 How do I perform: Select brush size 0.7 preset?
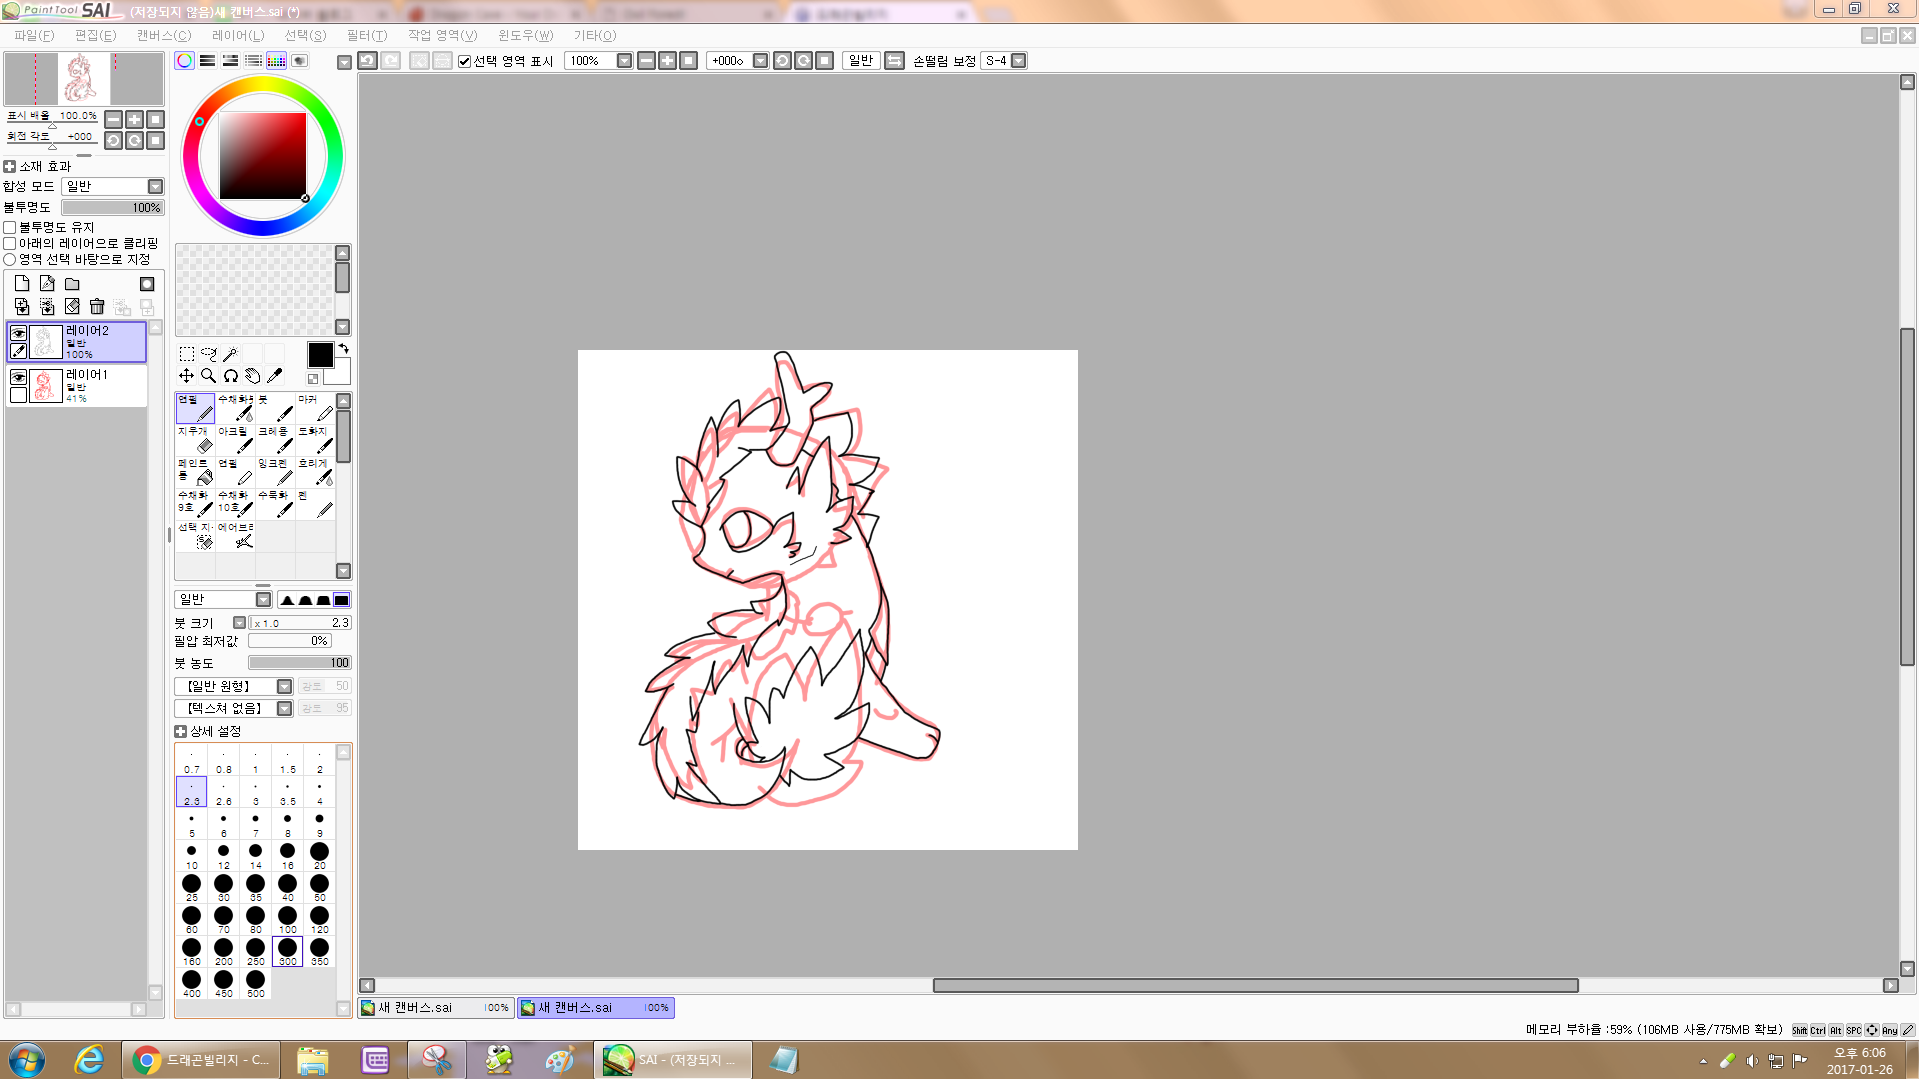click(192, 760)
